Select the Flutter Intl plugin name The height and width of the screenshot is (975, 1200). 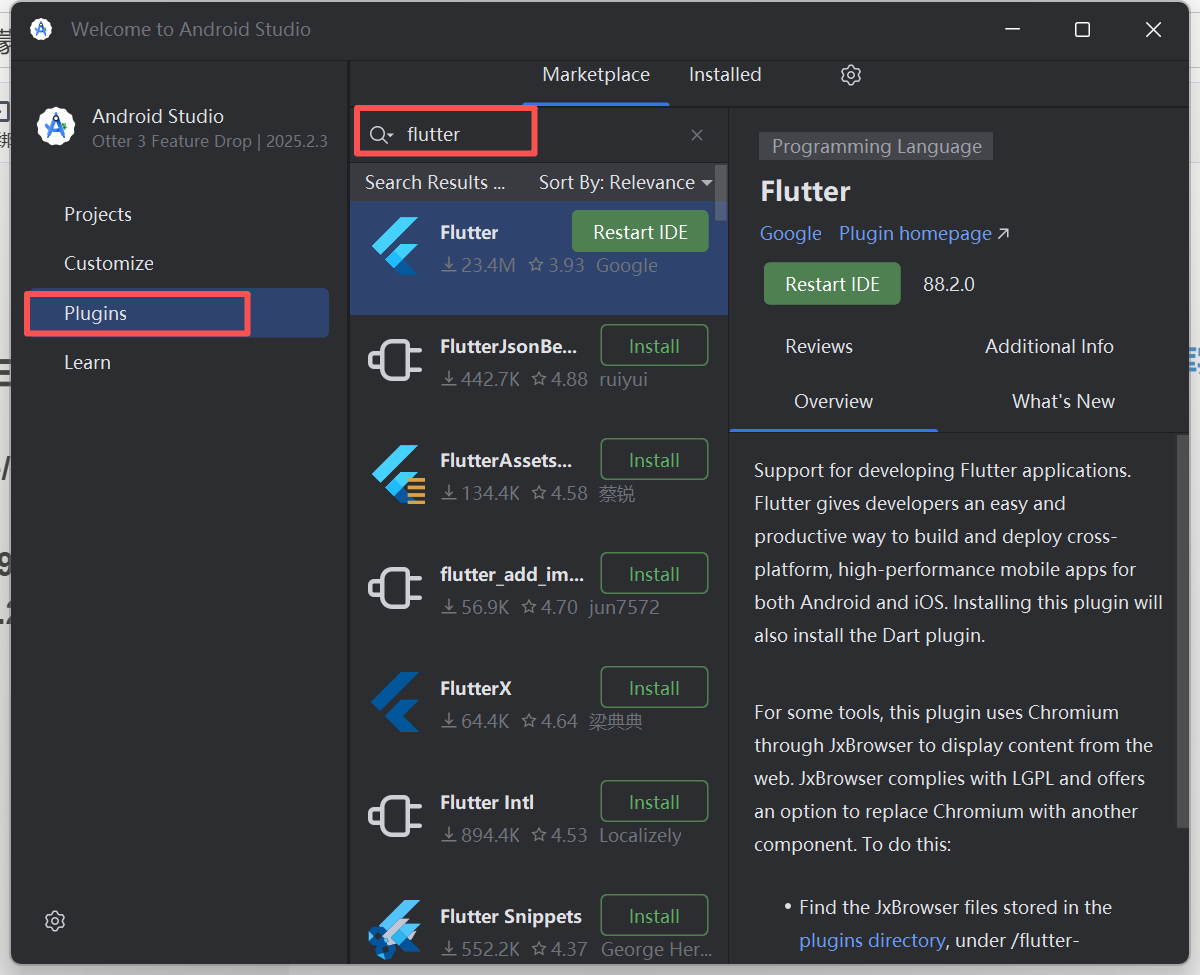(x=487, y=802)
